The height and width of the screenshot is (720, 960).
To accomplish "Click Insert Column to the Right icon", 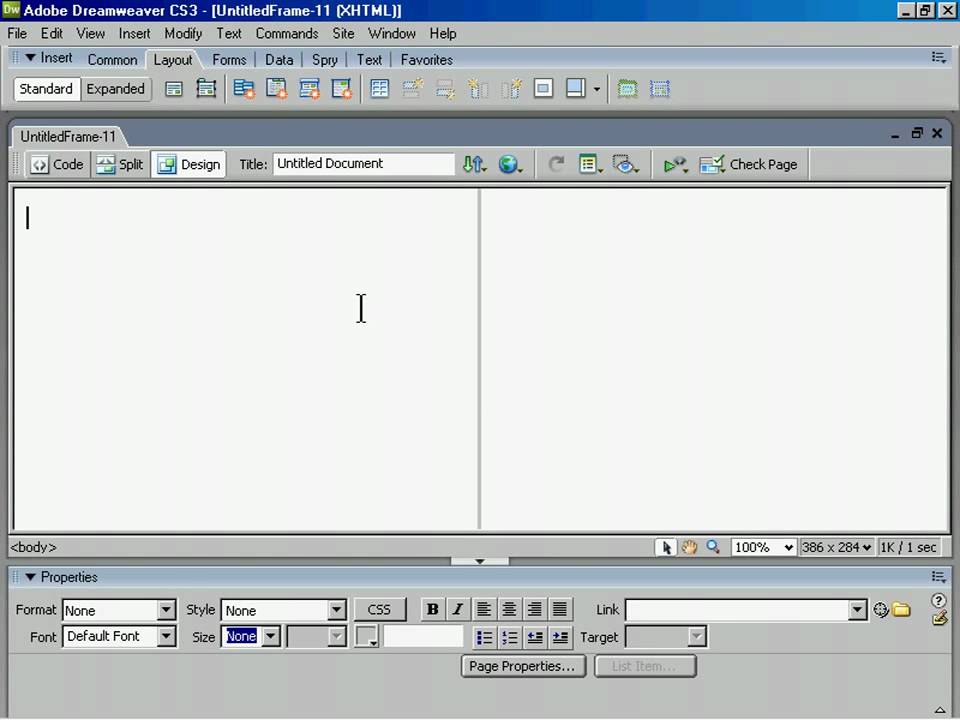I will click(x=511, y=89).
